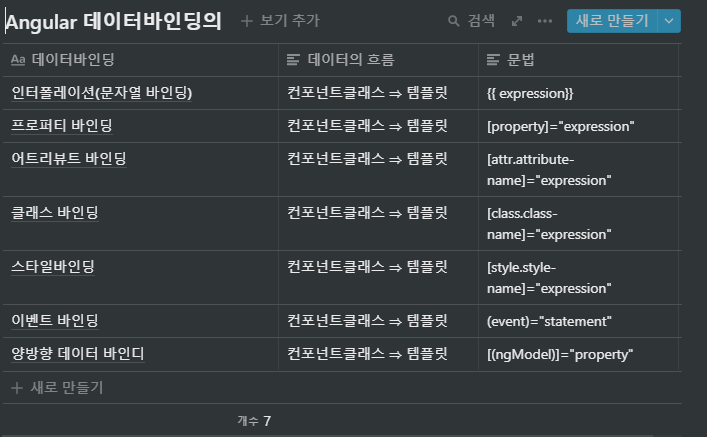Open the 어트리뷰트 바인딩 page

pos(69,159)
